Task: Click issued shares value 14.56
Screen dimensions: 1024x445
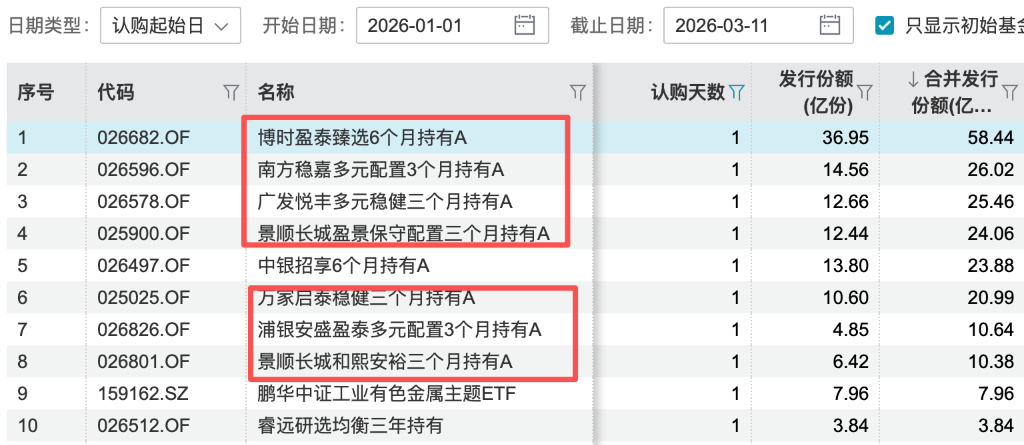Action: tap(847, 170)
